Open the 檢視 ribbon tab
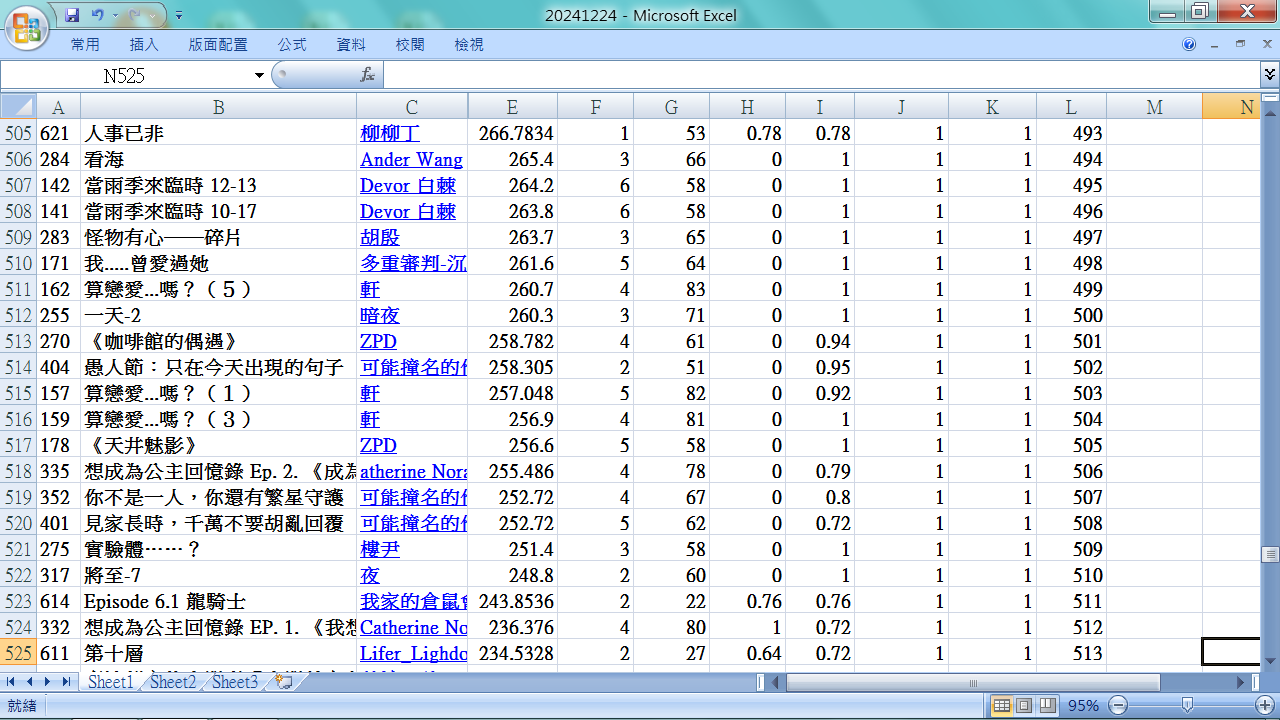The image size is (1280, 720). click(469, 45)
